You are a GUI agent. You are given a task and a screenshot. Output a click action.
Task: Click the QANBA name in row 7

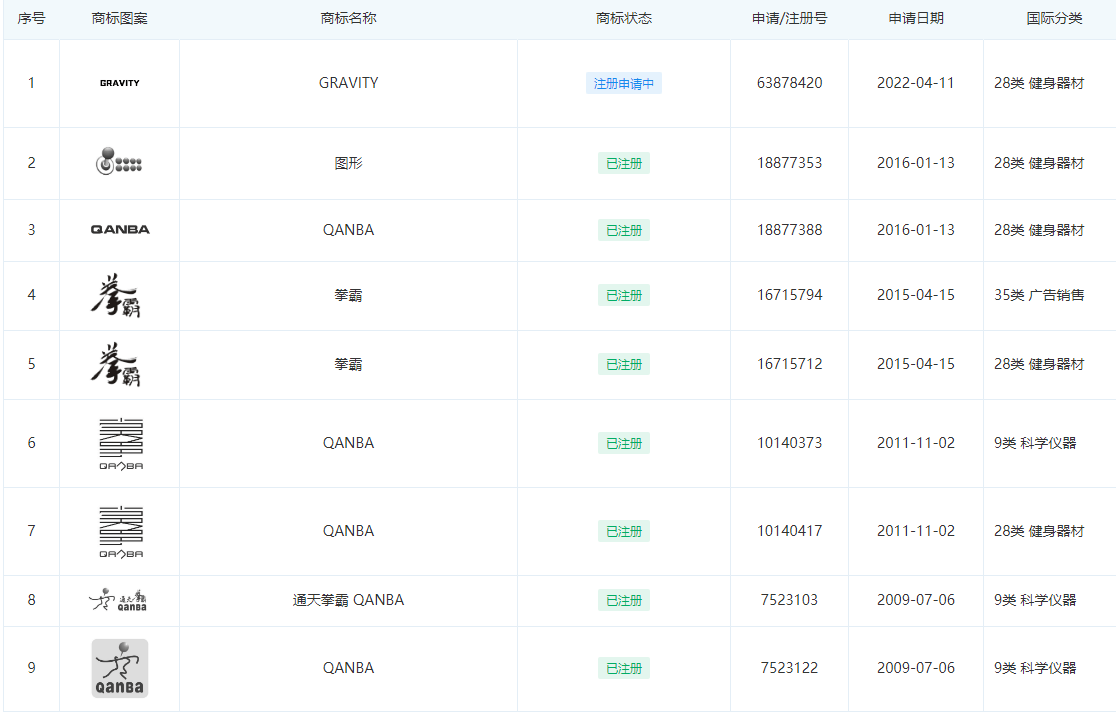pos(348,531)
